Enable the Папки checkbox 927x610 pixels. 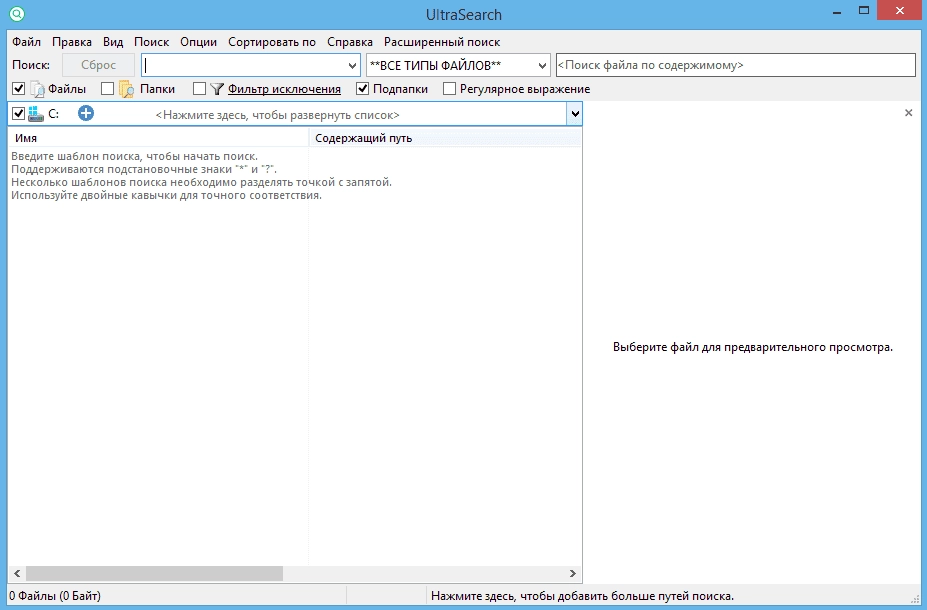(107, 89)
